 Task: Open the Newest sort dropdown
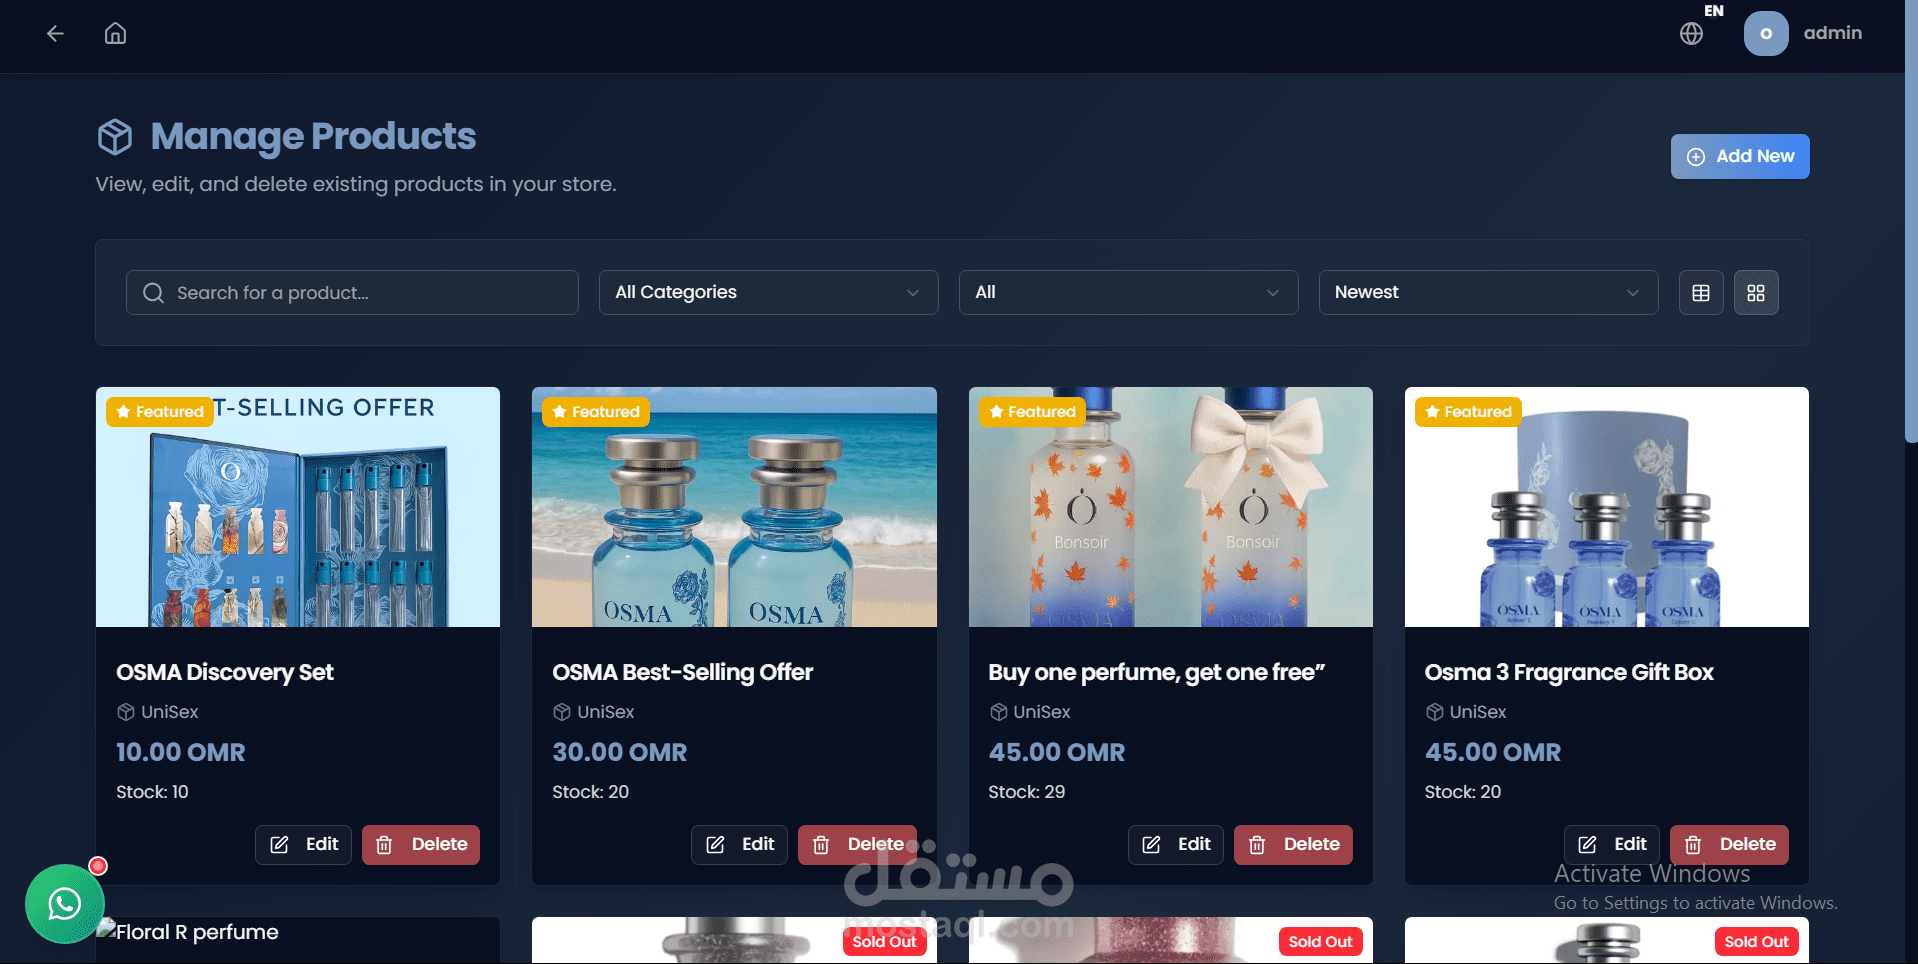point(1488,292)
